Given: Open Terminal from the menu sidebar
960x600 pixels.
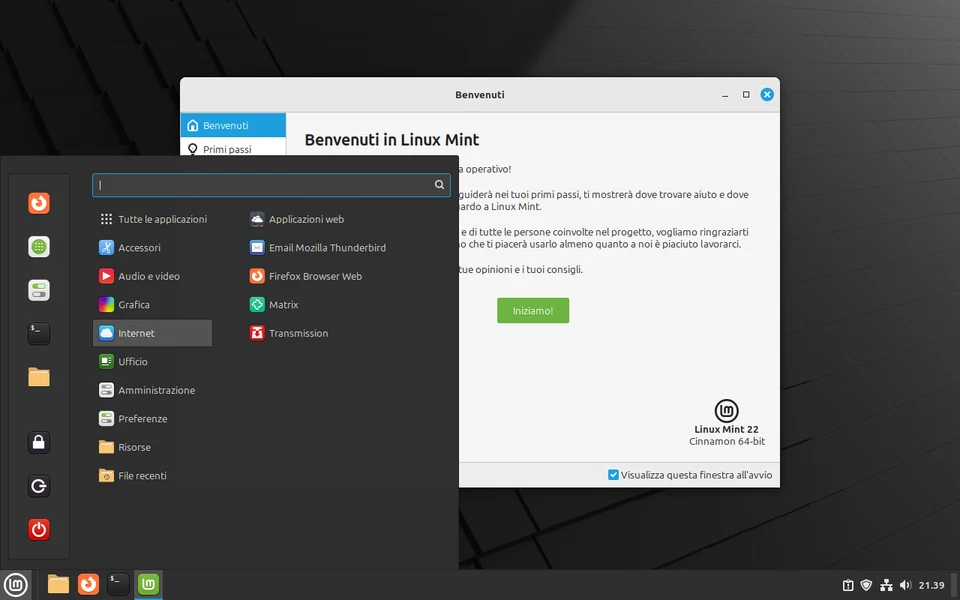Looking at the screenshot, I should point(38,333).
